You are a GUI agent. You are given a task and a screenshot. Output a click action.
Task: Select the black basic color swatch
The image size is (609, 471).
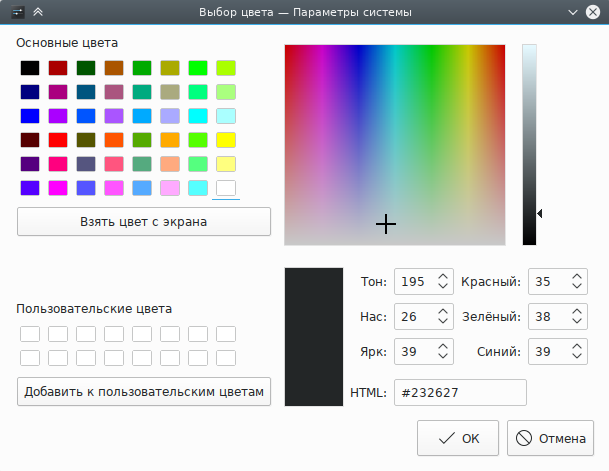tap(30, 68)
